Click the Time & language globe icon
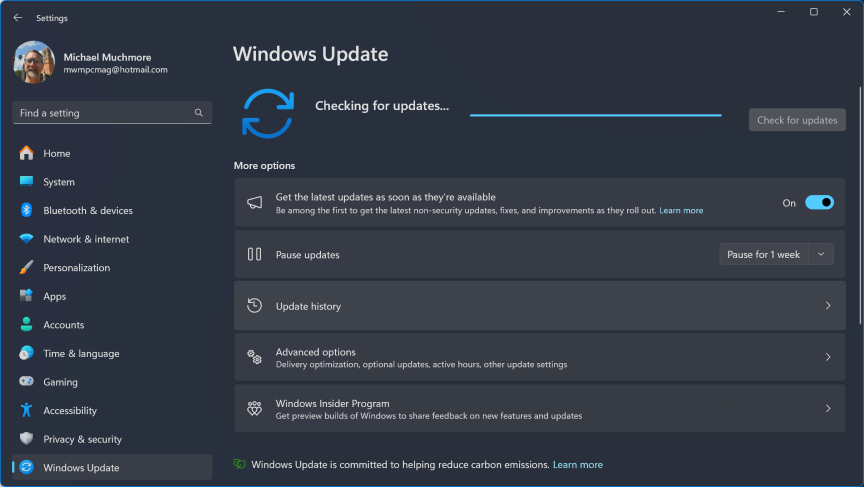 (26, 353)
